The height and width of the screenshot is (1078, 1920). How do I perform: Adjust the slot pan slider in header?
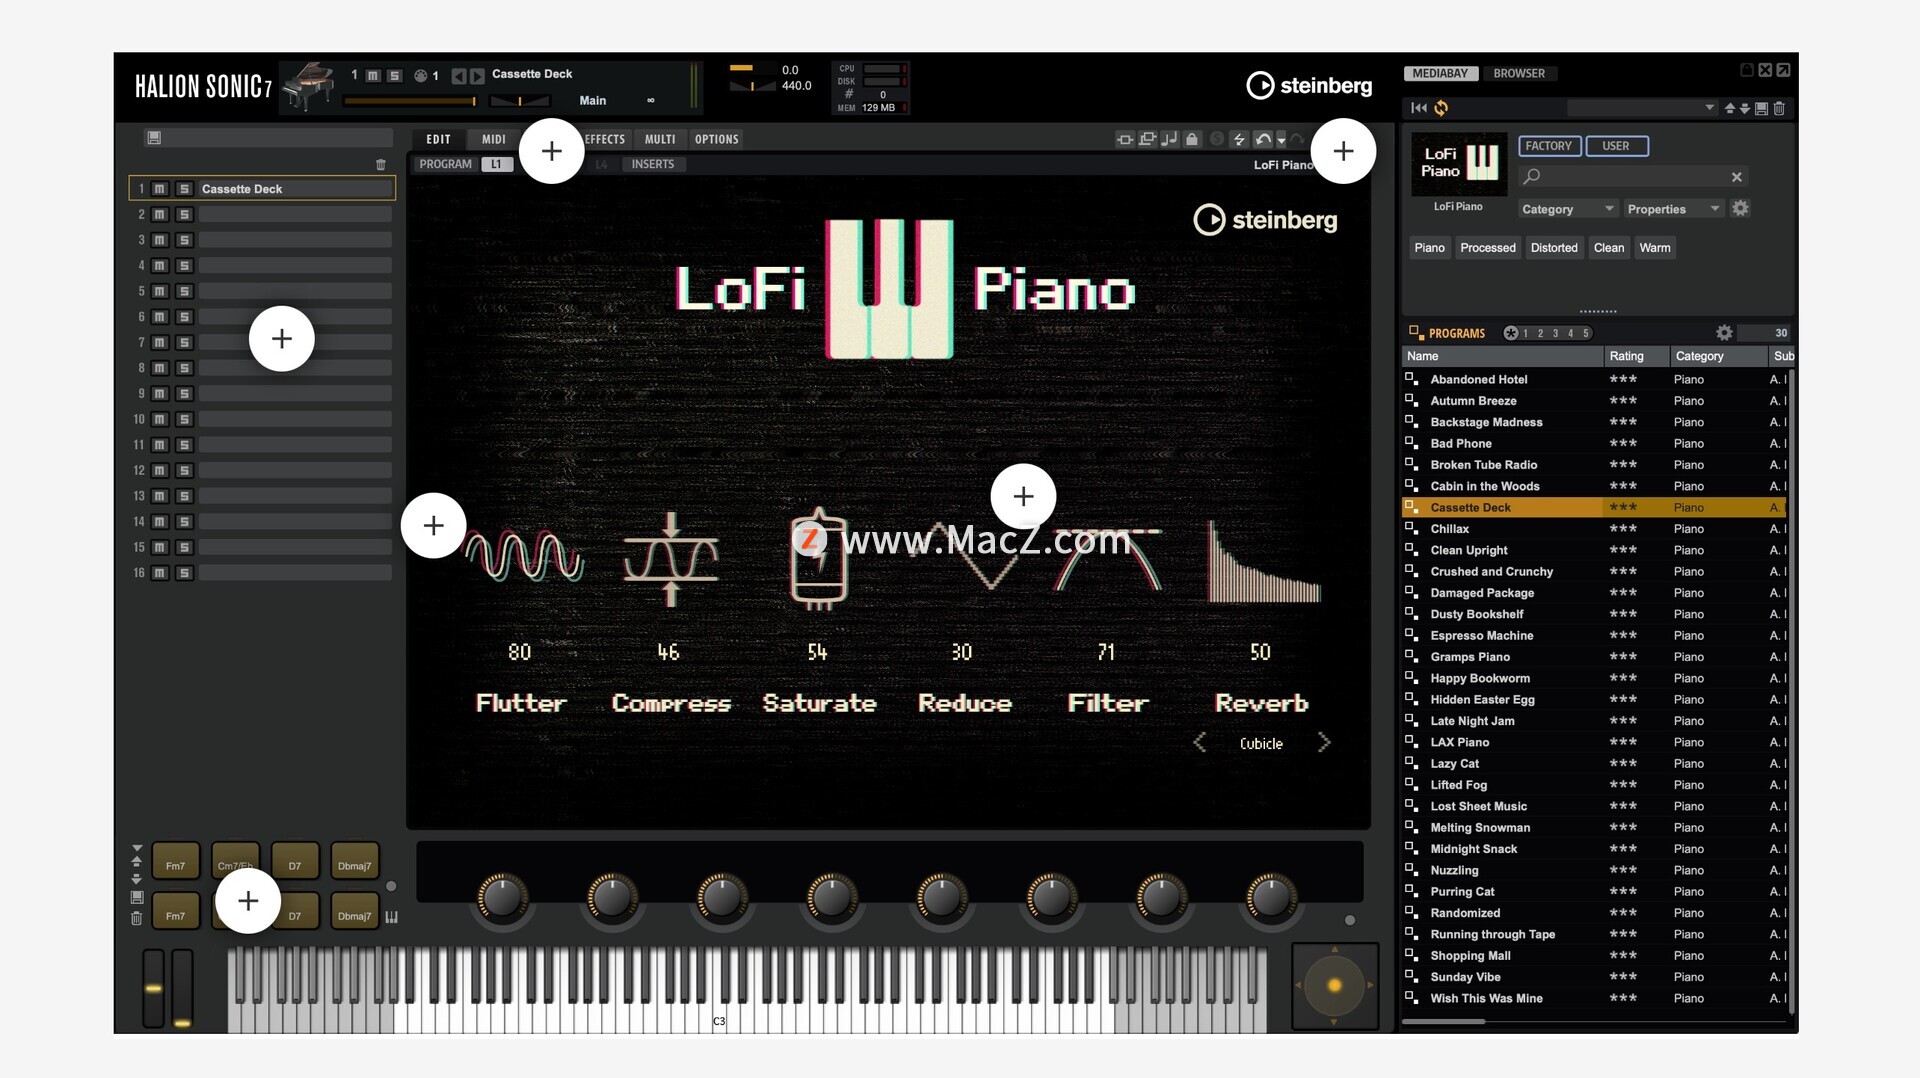click(519, 101)
